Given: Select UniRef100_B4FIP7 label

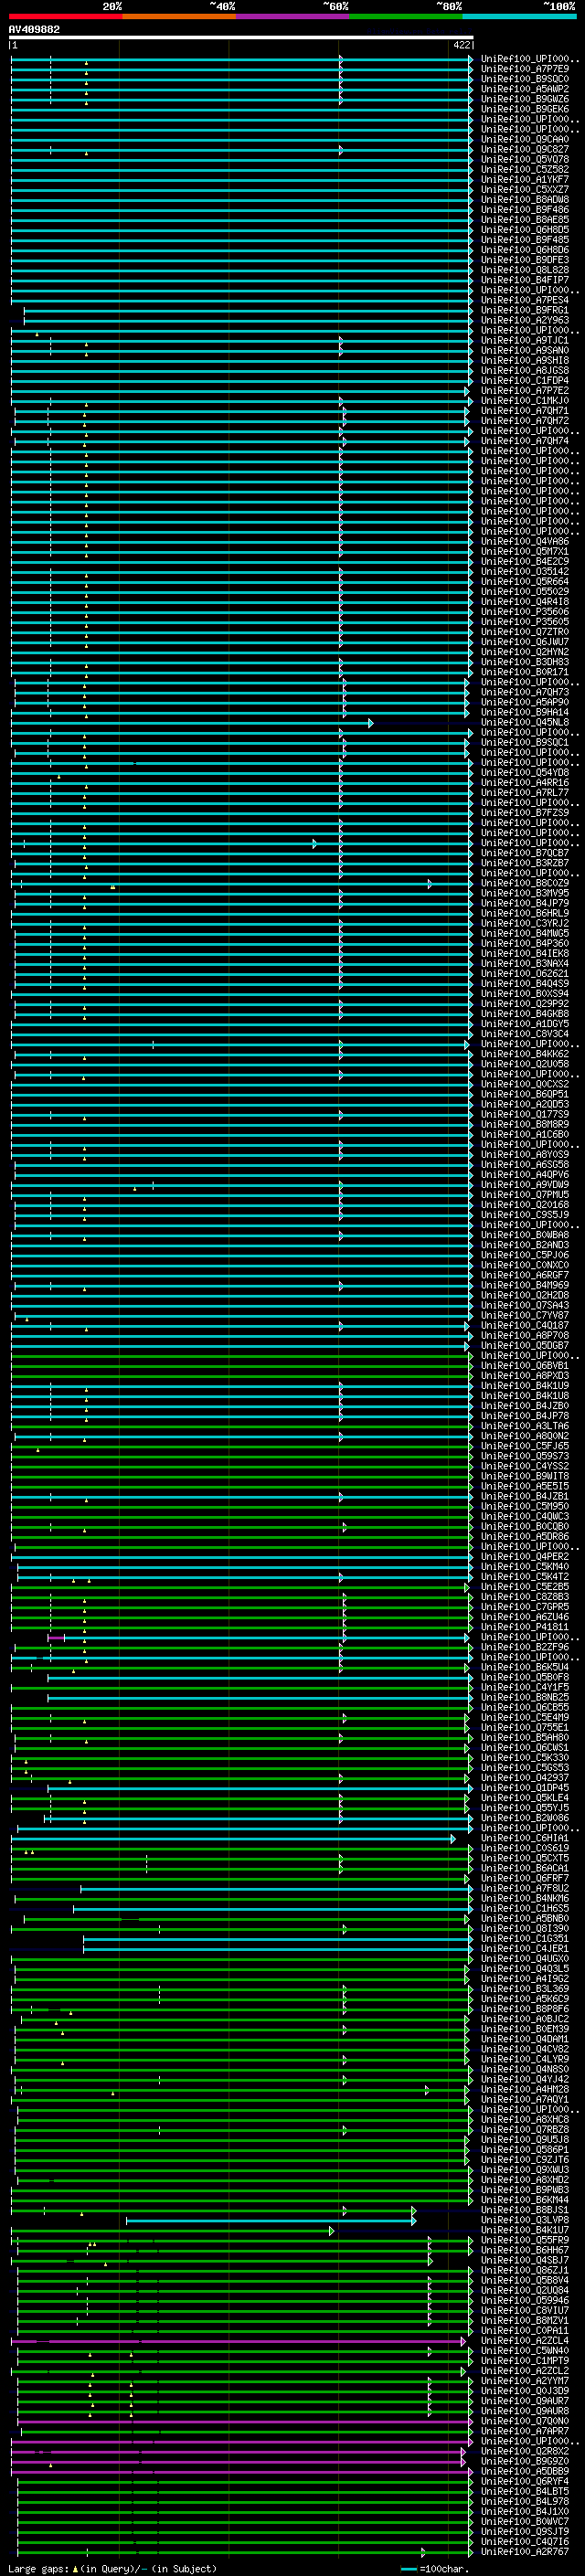Looking at the screenshot, I should 524,280.
